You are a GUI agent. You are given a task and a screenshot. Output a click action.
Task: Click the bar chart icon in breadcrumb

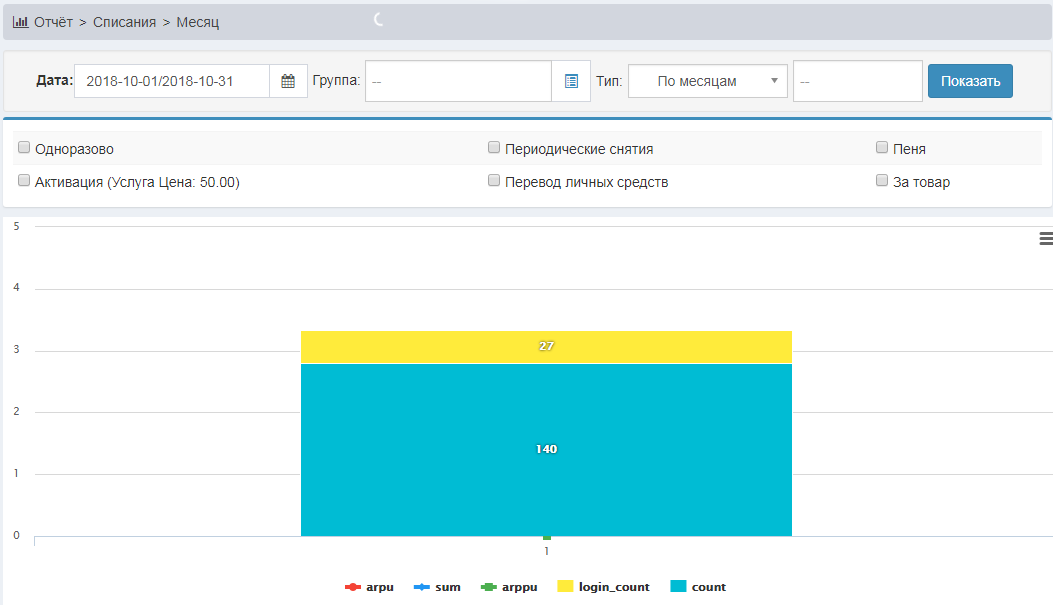tap(20, 21)
